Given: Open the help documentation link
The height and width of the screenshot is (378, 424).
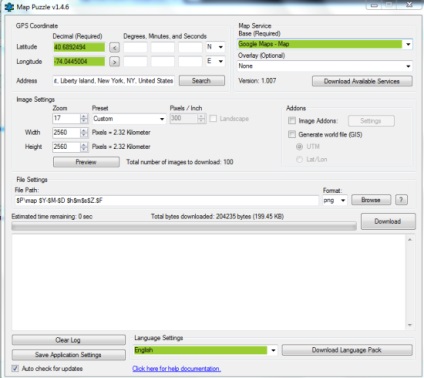Looking at the screenshot, I should coord(176,369).
